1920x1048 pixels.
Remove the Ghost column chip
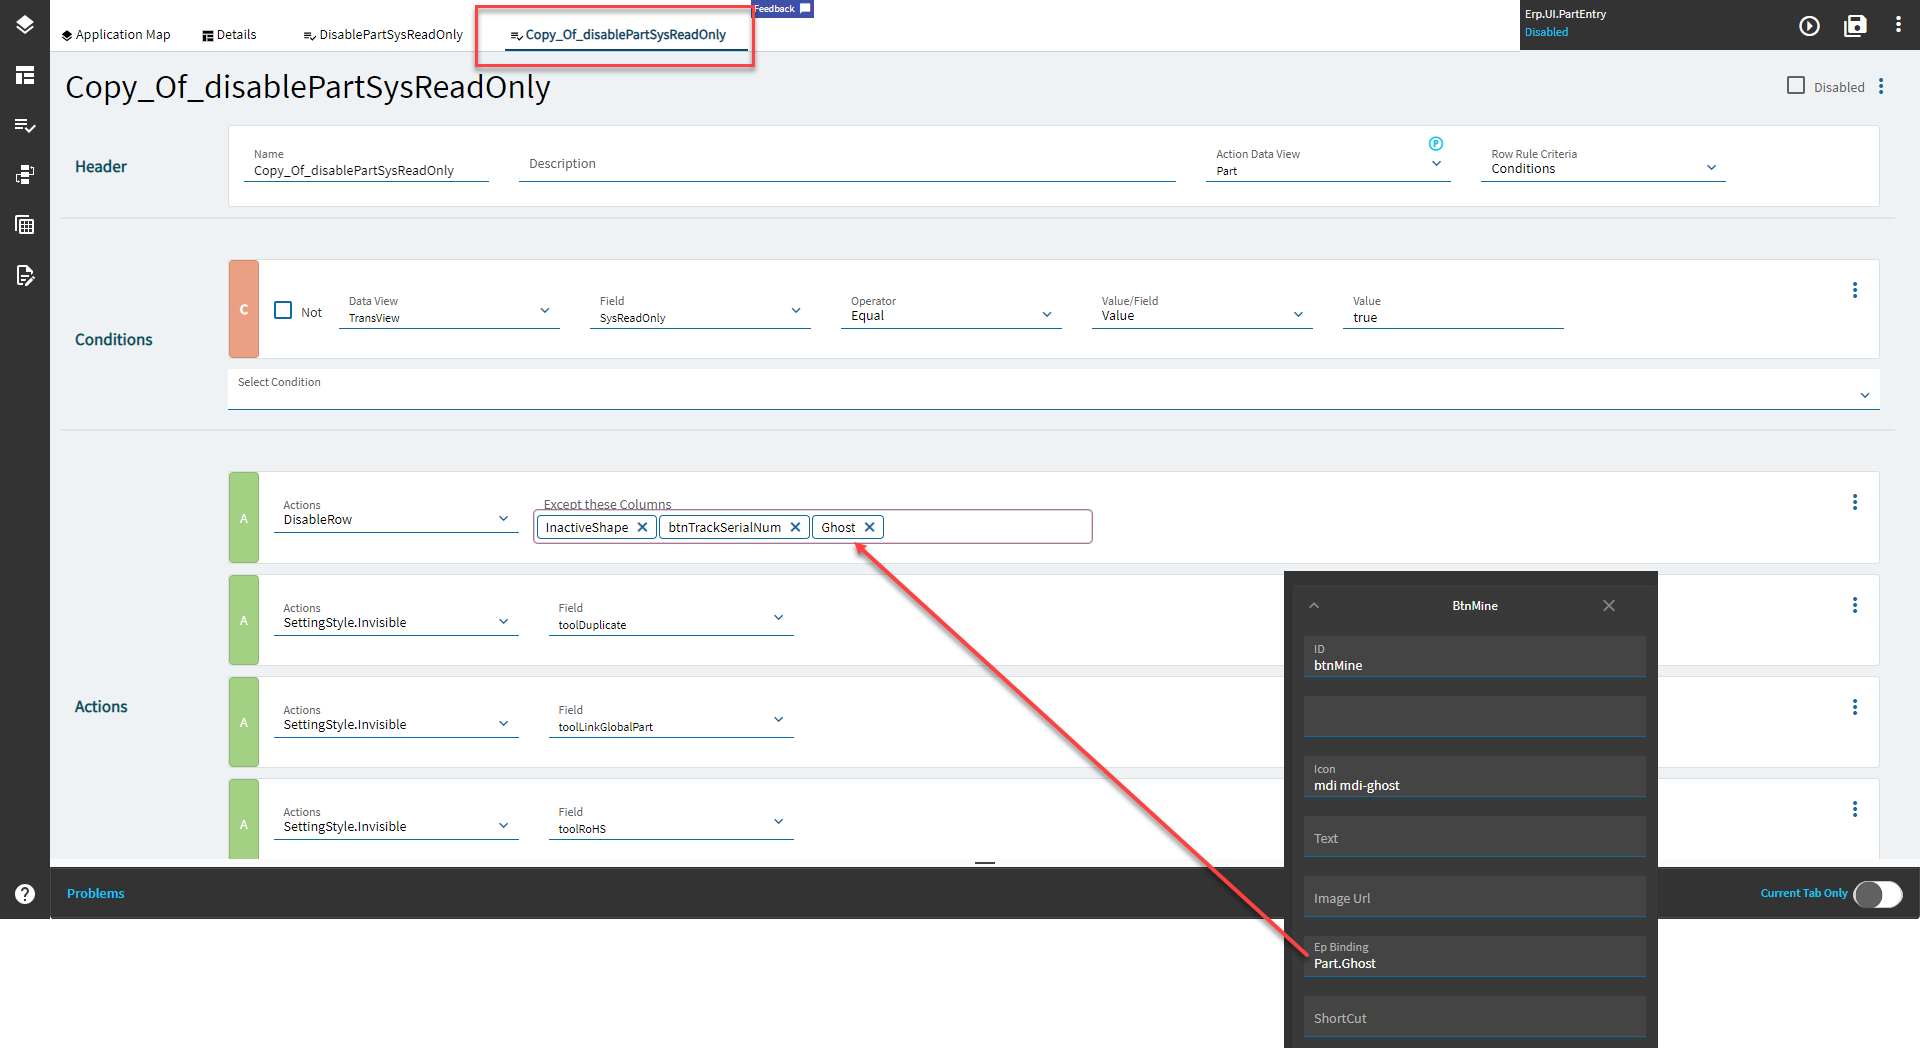click(x=869, y=527)
